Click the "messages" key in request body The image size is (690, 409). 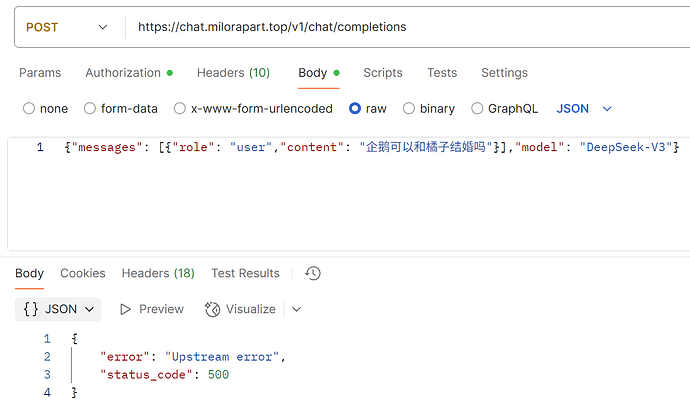point(107,147)
